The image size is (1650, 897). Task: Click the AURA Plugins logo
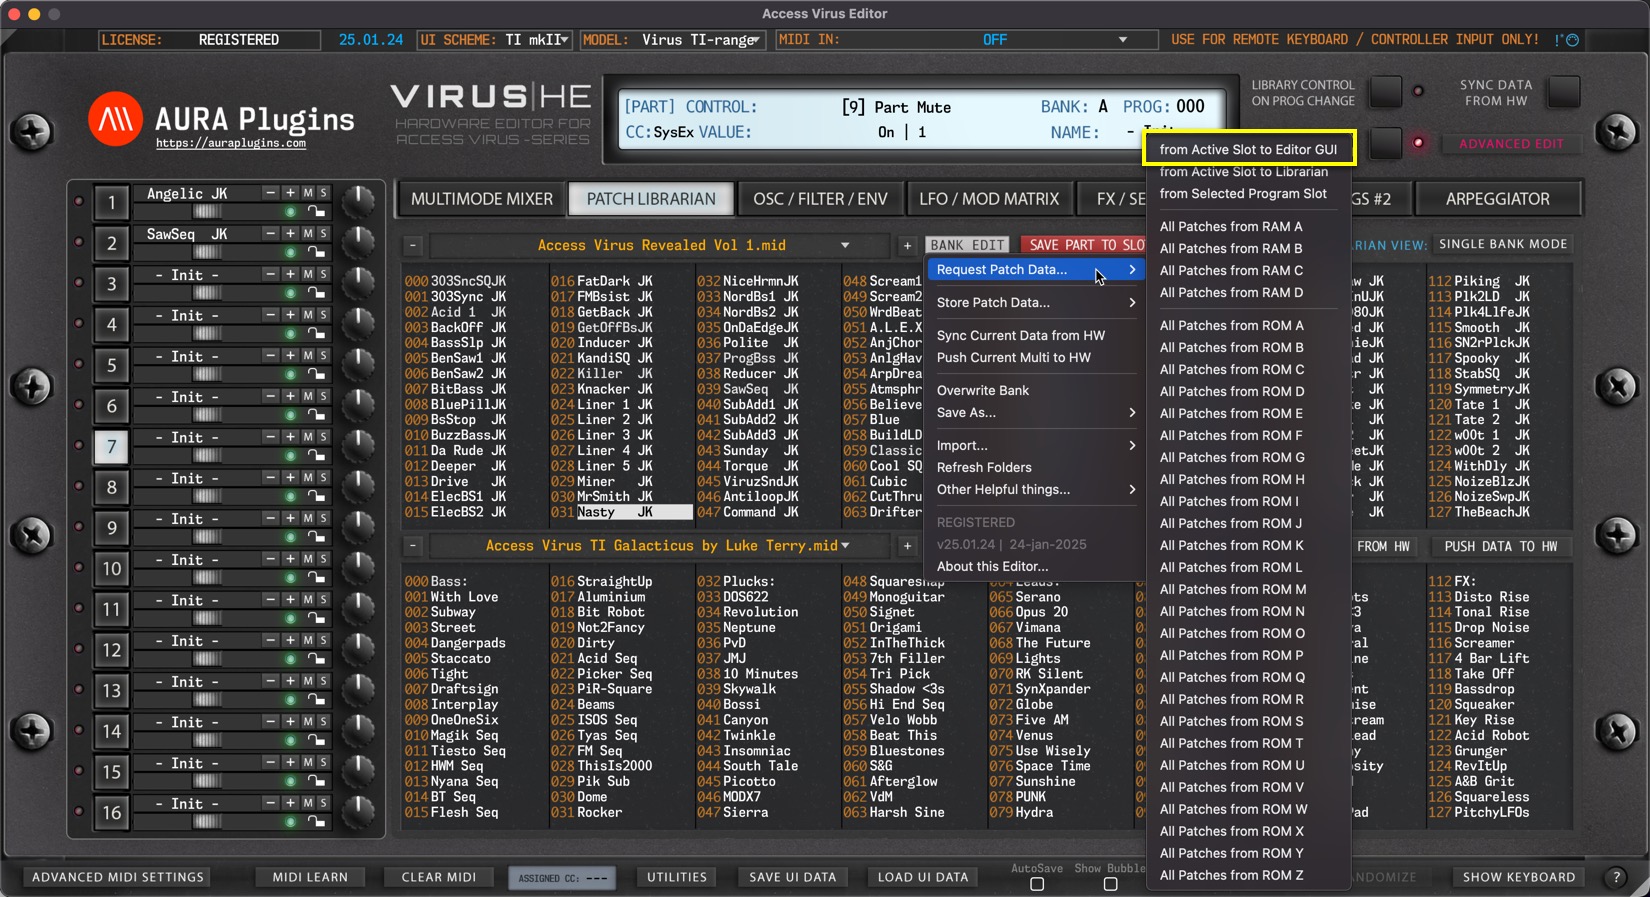click(115, 120)
